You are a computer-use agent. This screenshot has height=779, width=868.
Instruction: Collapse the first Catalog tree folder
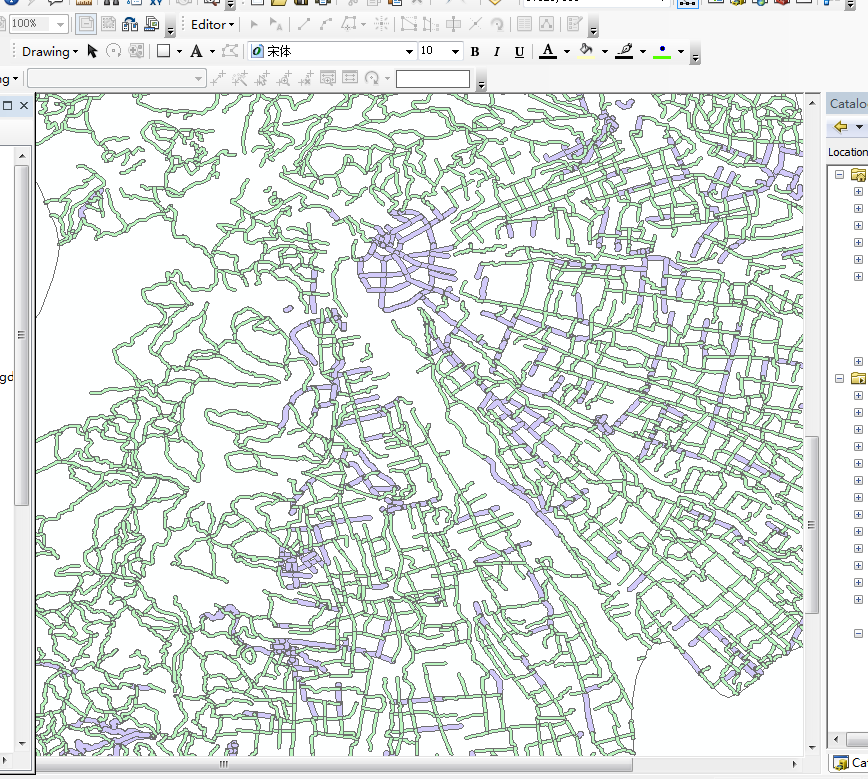coord(839,174)
